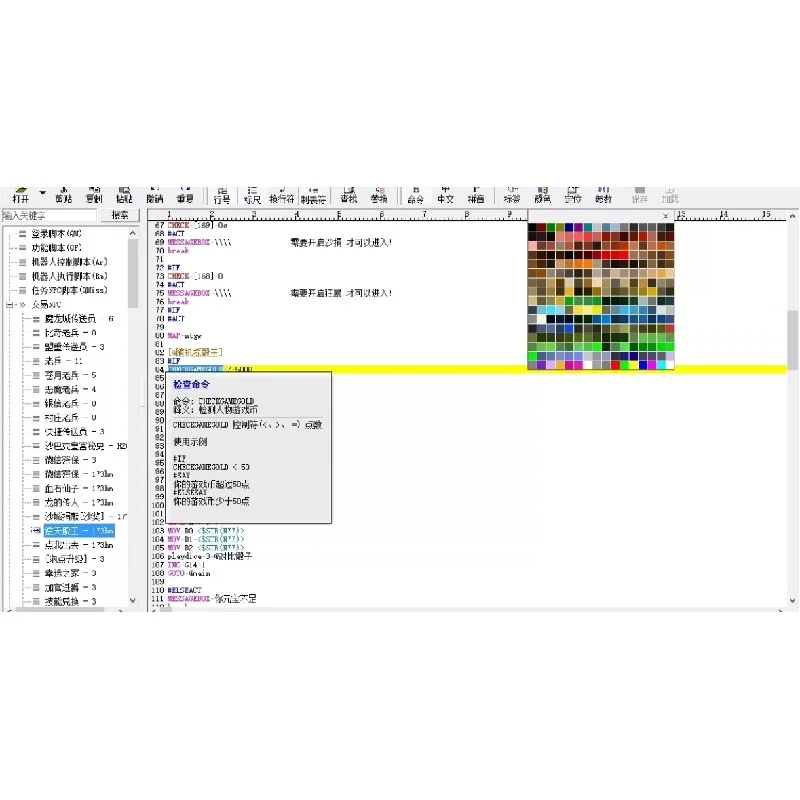Pick the red swatch in palette's bottom row
The height and width of the screenshot is (800, 800).
click(x=615, y=365)
